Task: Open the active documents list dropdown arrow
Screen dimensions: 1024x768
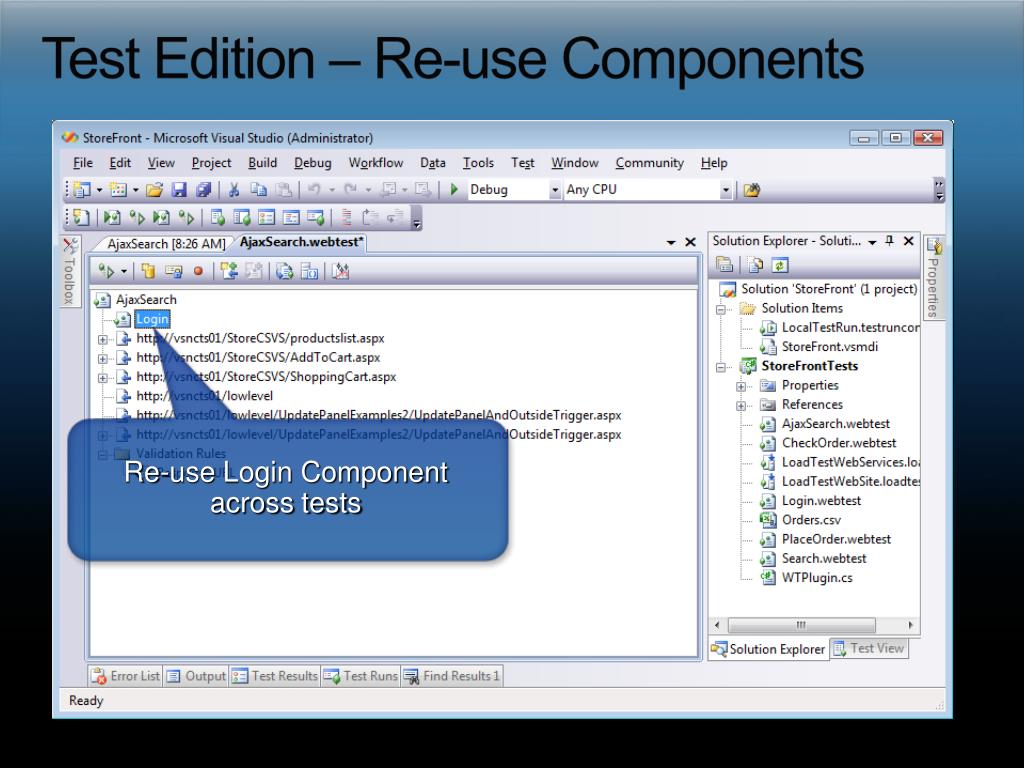Action: coord(671,242)
